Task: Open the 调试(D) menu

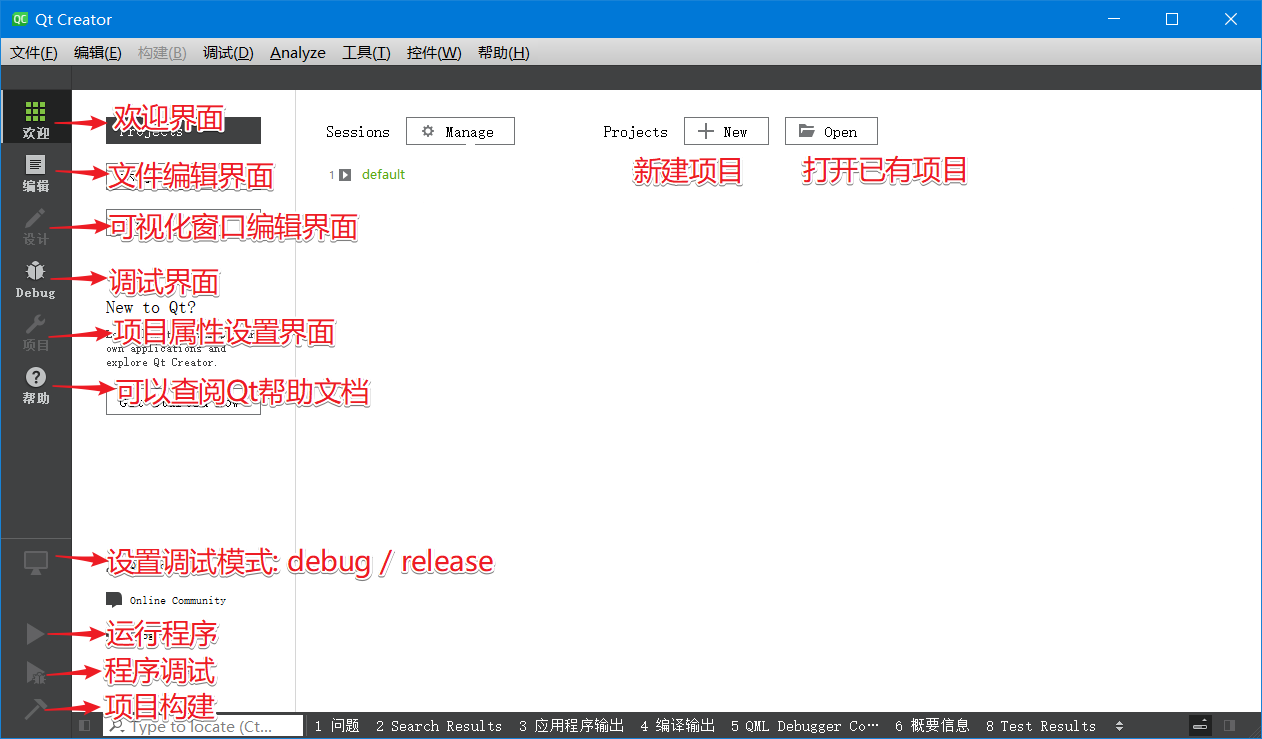Action: (228, 53)
